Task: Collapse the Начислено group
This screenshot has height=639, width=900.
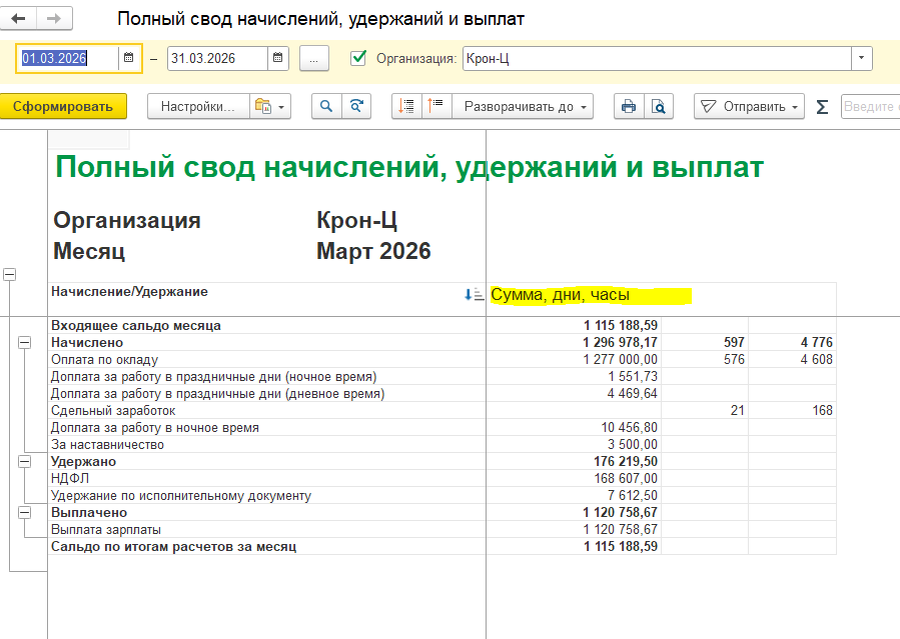Action: point(24,343)
